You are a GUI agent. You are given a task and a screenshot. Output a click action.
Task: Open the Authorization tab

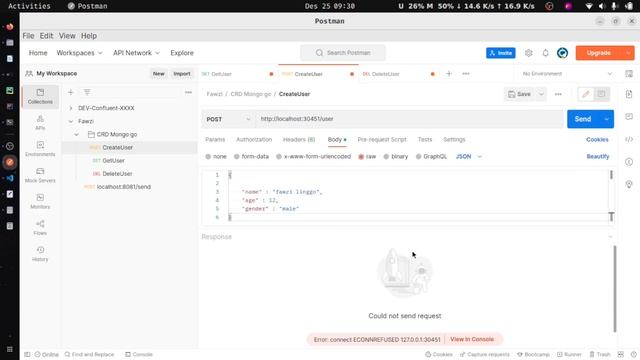pyautogui.click(x=254, y=140)
